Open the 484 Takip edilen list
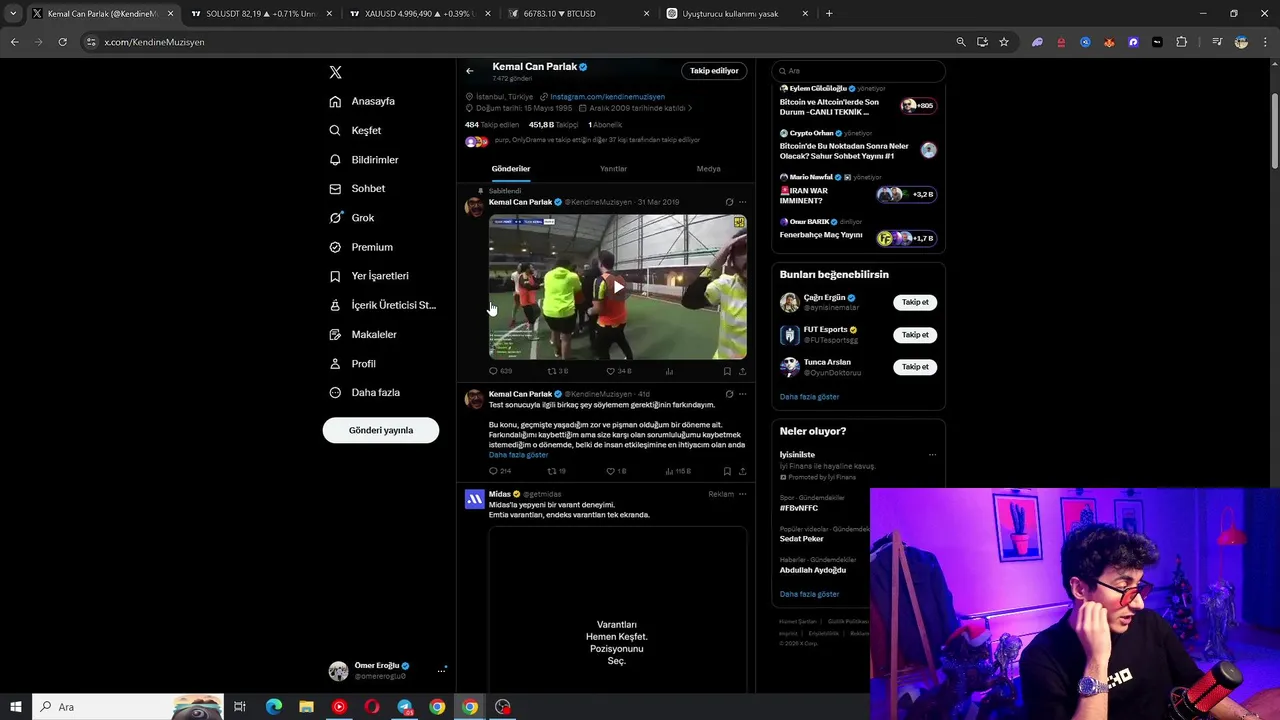Image resolution: width=1280 pixels, height=720 pixels. point(492,125)
